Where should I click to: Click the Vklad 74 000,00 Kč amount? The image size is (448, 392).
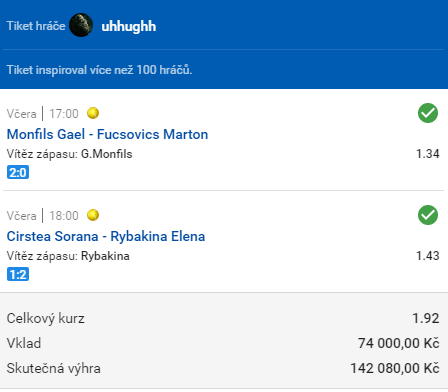(x=399, y=343)
